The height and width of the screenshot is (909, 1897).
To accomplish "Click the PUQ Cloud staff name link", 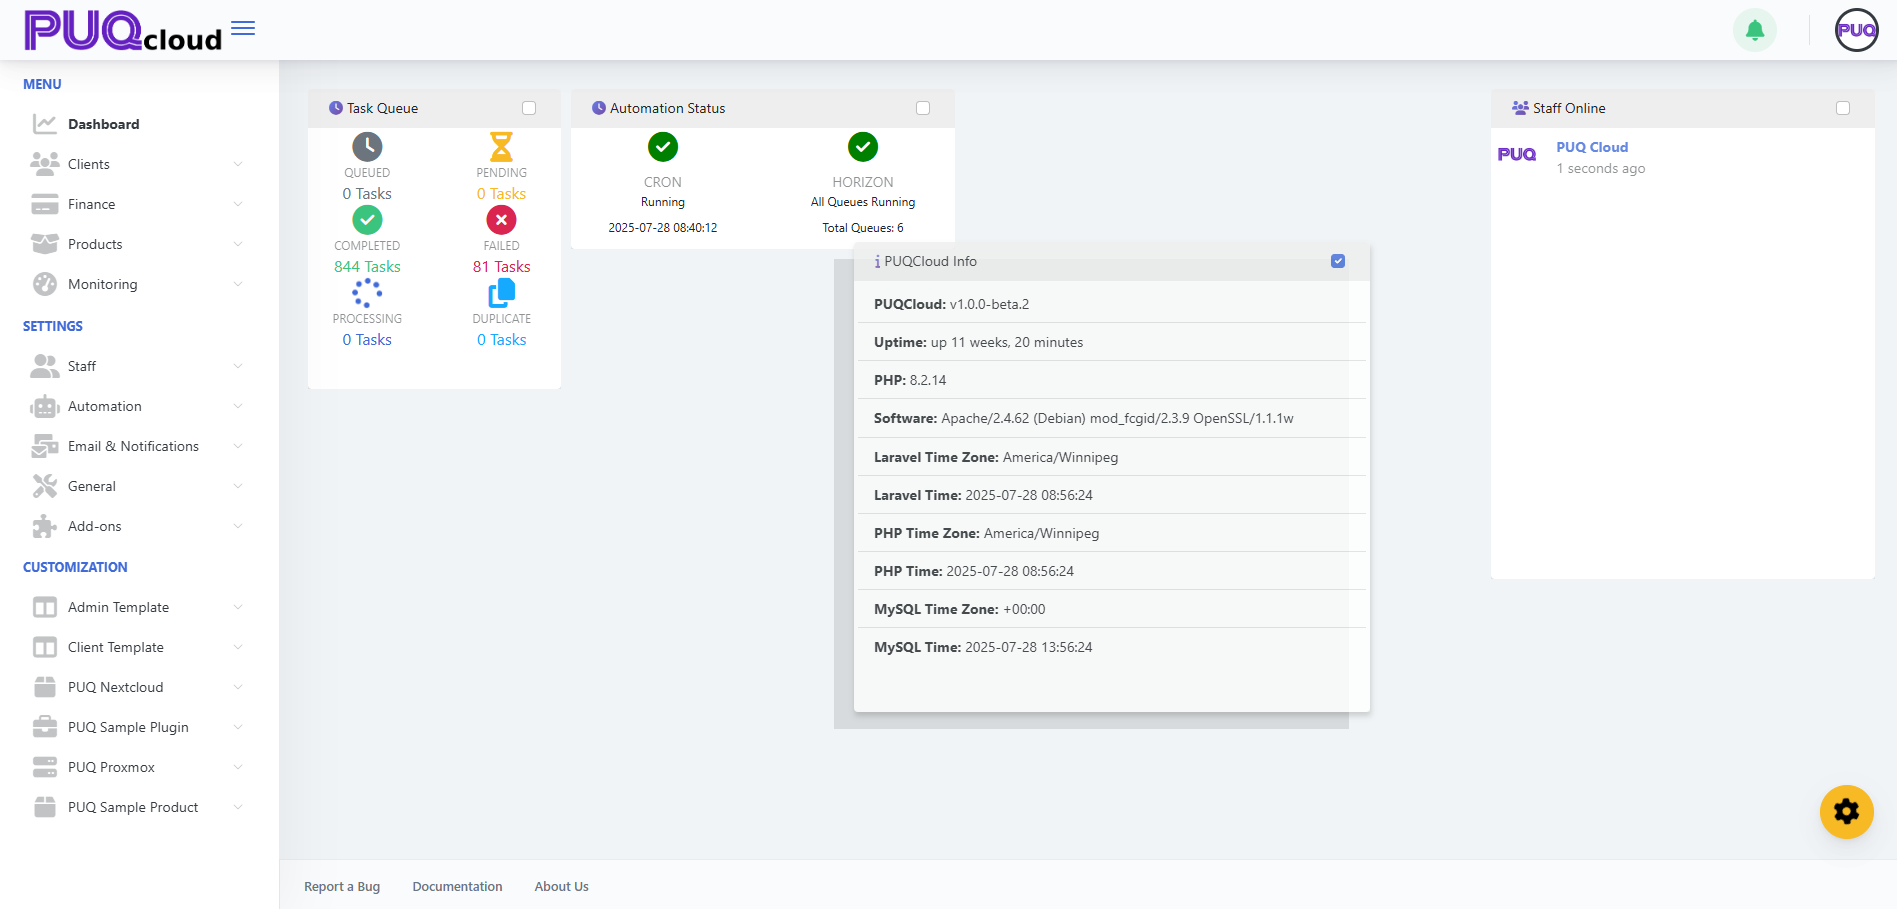I will pos(1592,147).
